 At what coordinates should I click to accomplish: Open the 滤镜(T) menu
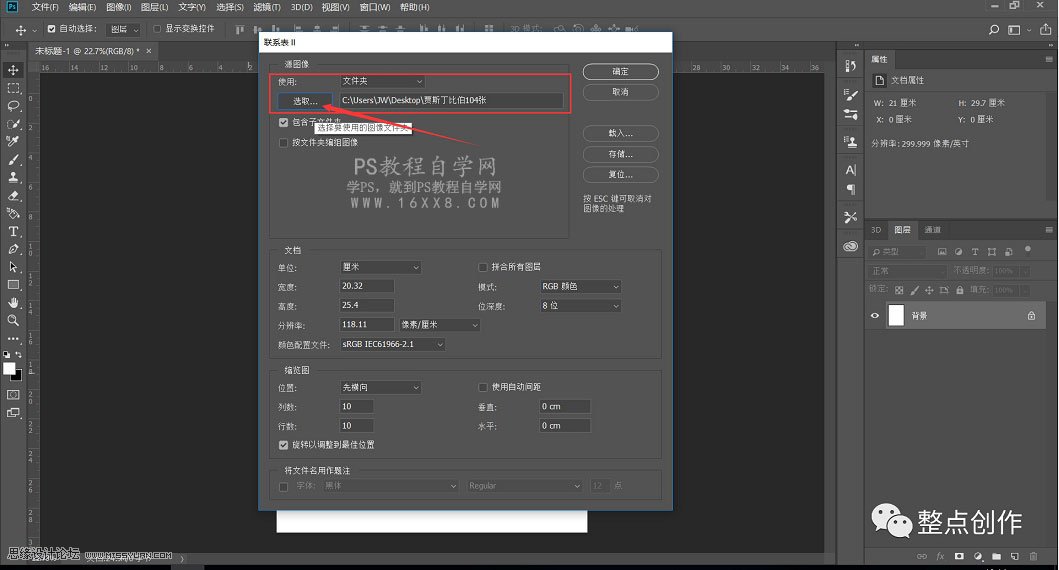coord(267,7)
